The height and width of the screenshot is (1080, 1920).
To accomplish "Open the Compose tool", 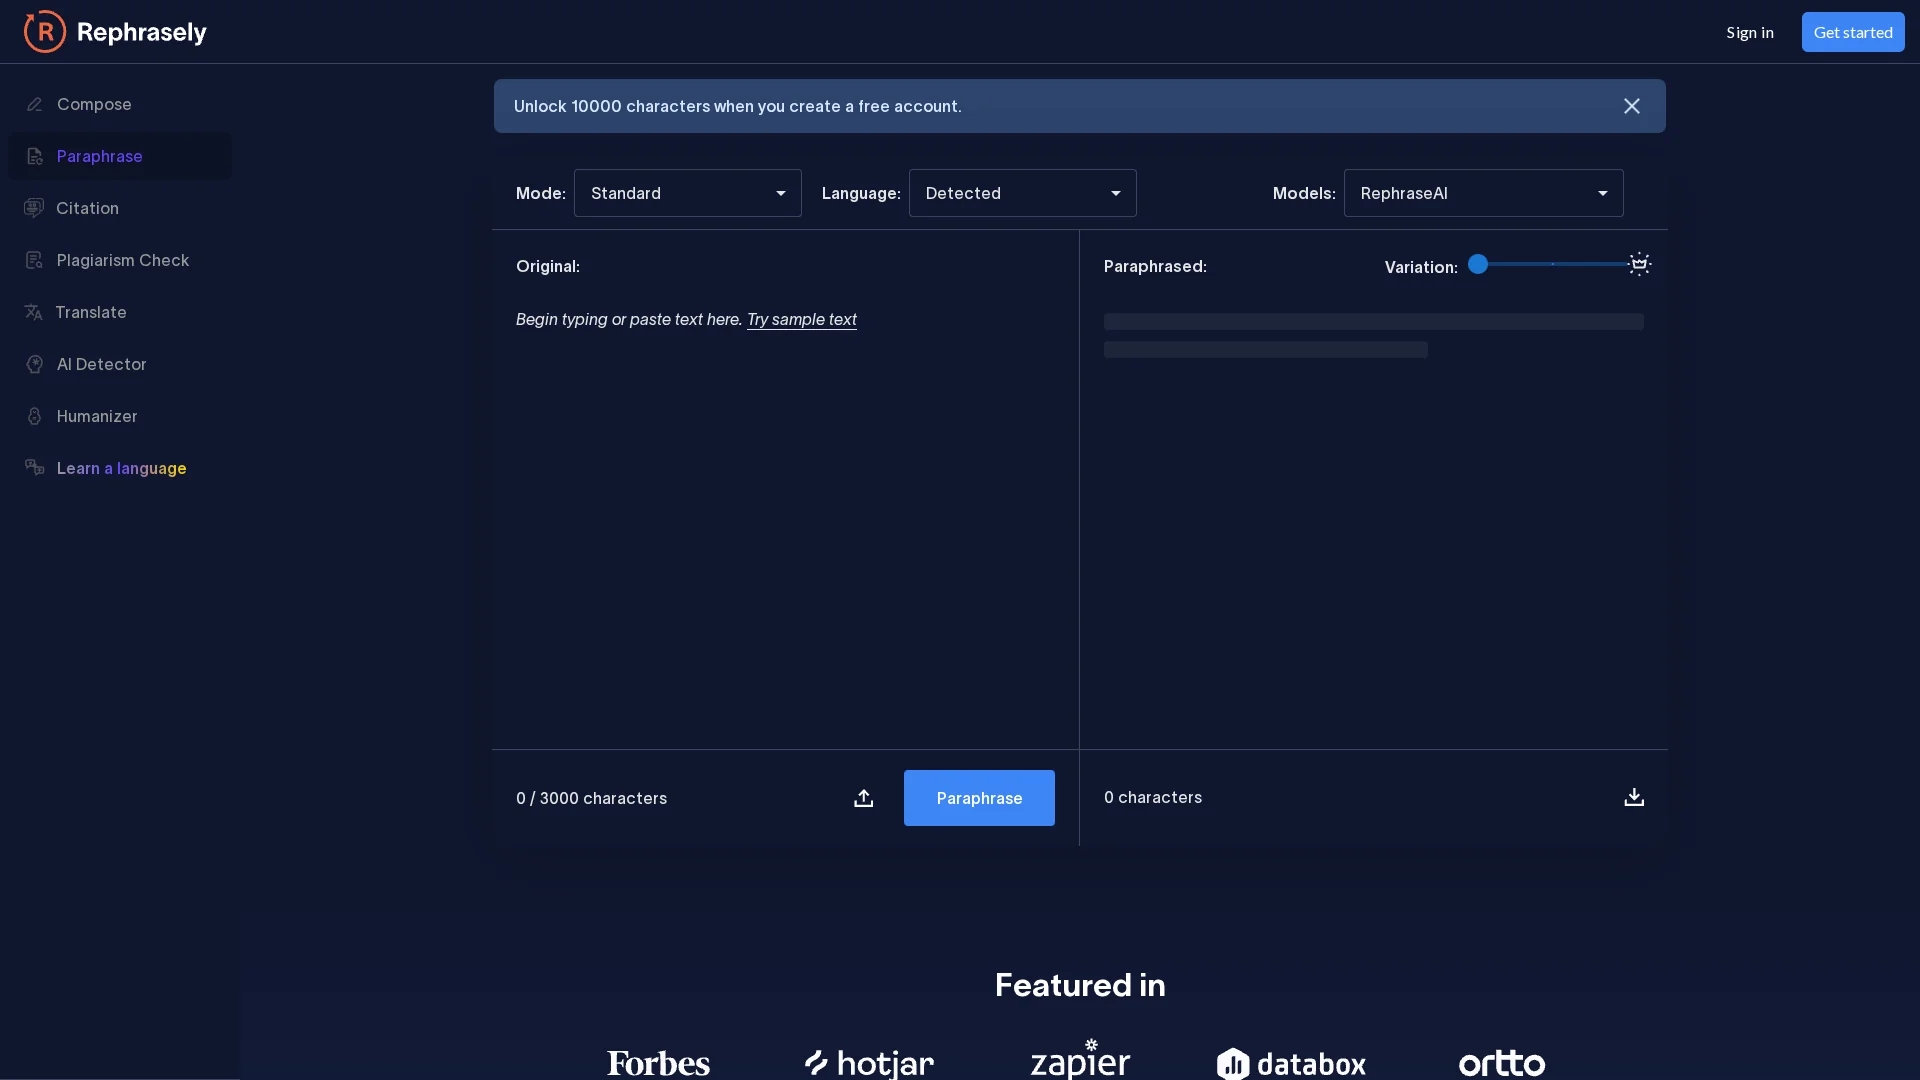I will [x=120, y=104].
